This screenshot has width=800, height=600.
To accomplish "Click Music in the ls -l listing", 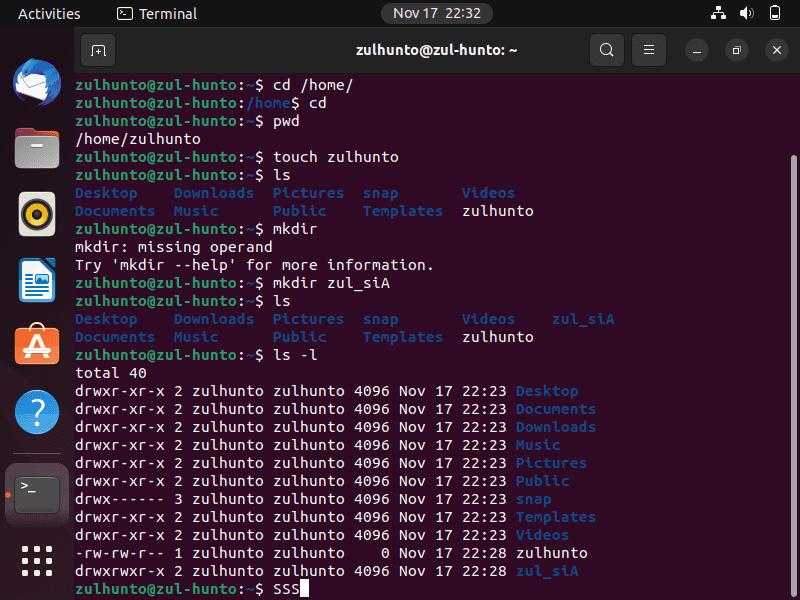I will click(538, 445).
